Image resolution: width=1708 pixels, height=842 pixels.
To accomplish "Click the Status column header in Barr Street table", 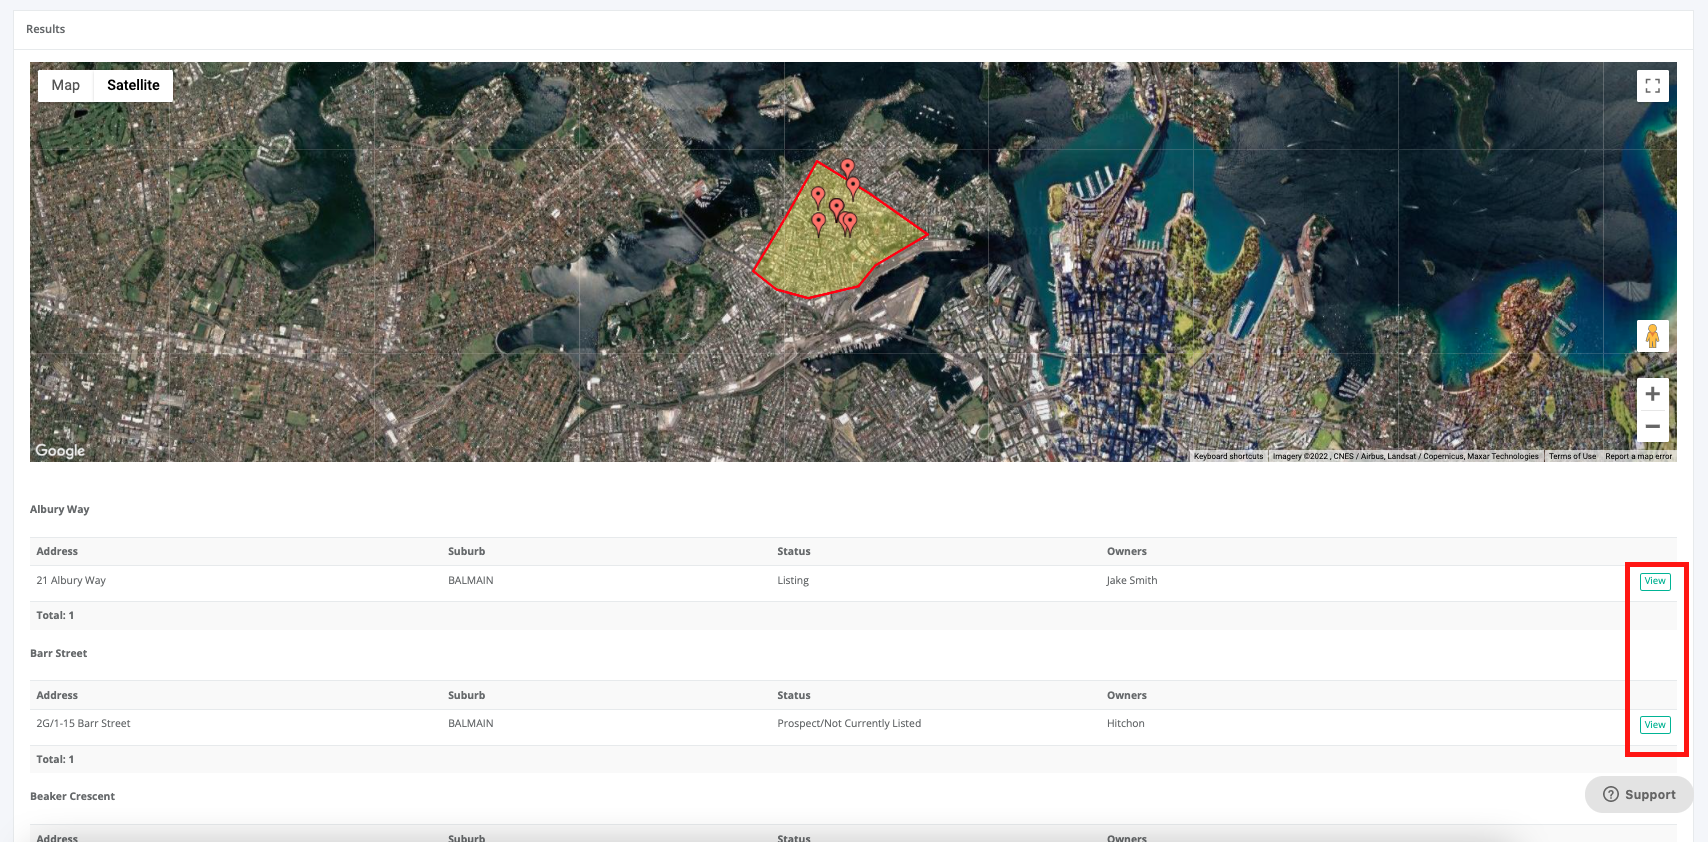I will 794,695.
